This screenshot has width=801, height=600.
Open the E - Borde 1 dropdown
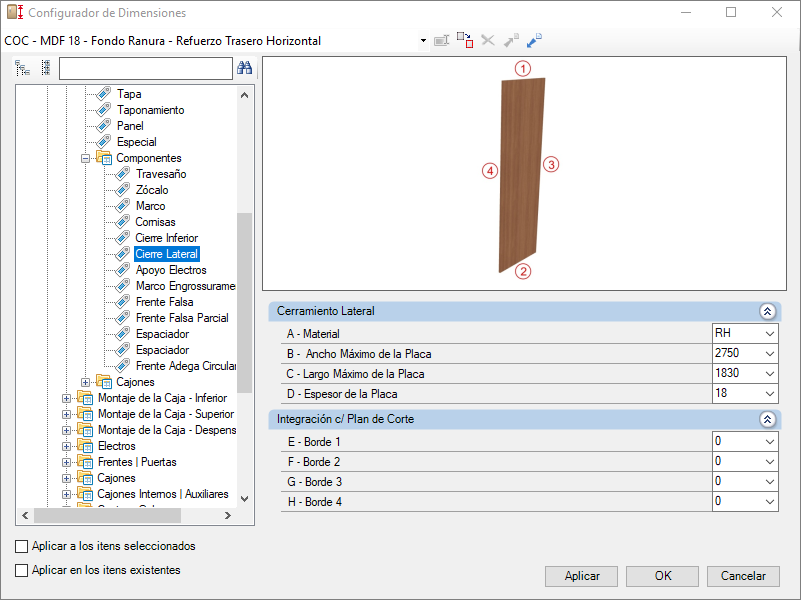pos(770,442)
